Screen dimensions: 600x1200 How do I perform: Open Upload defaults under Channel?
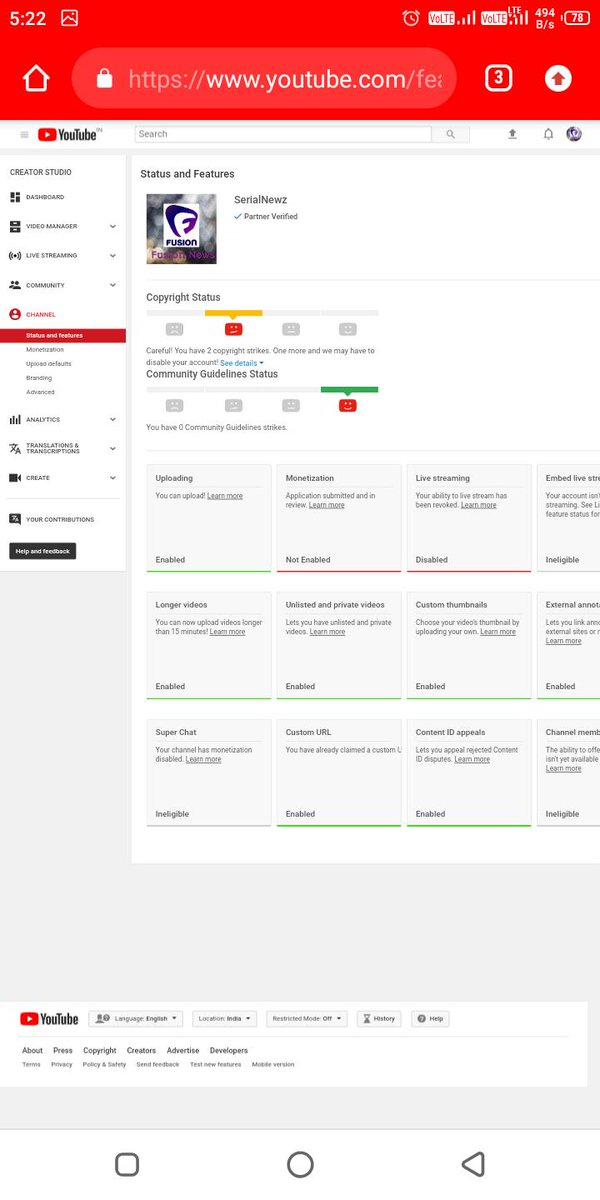49,364
